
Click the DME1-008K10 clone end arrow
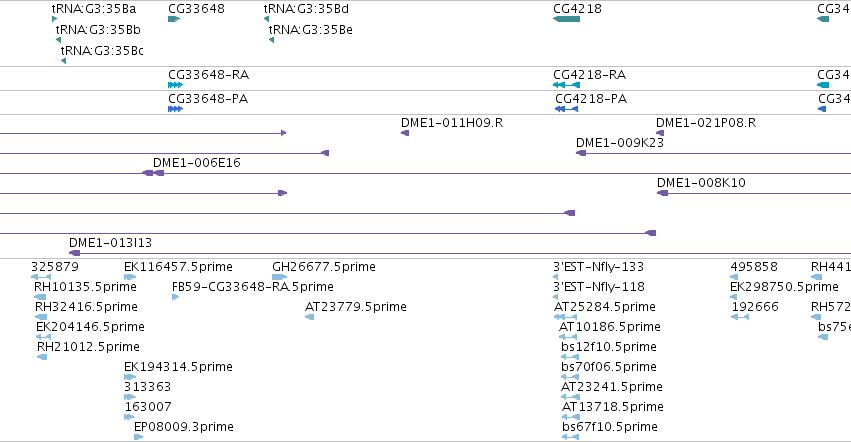coord(662,193)
